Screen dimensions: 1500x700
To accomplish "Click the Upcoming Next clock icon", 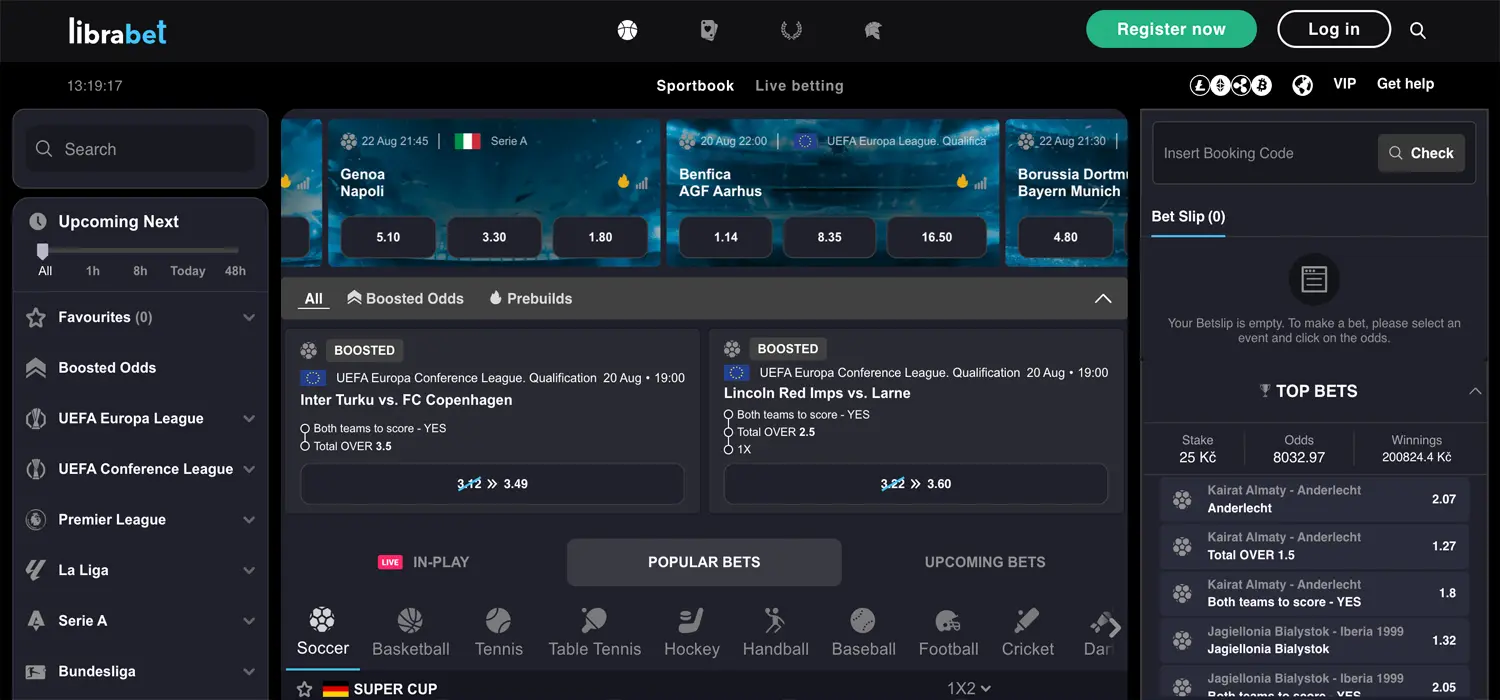I will click(38, 222).
